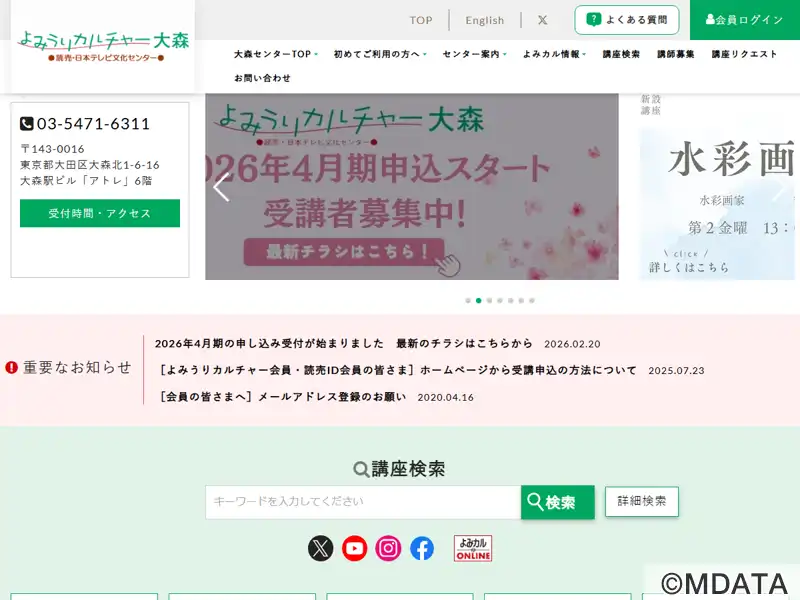Open 詳細検索 advanced search
Viewport: 800px width, 600px height.
coord(642,502)
